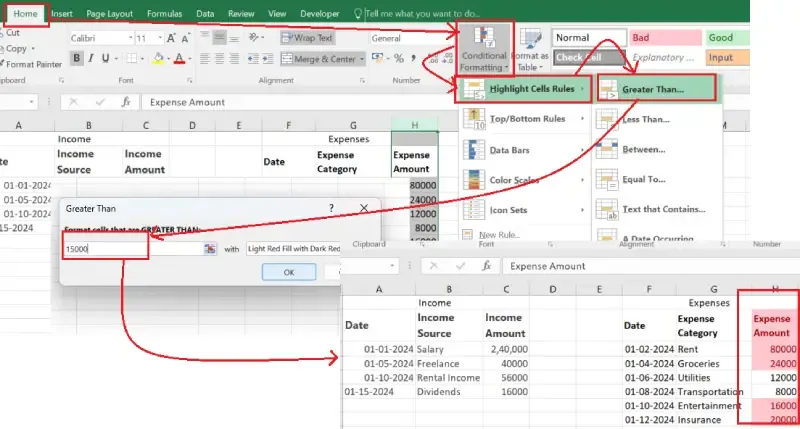
Task: Open the Name Box dropdown in upper sheet
Action: point(31,102)
